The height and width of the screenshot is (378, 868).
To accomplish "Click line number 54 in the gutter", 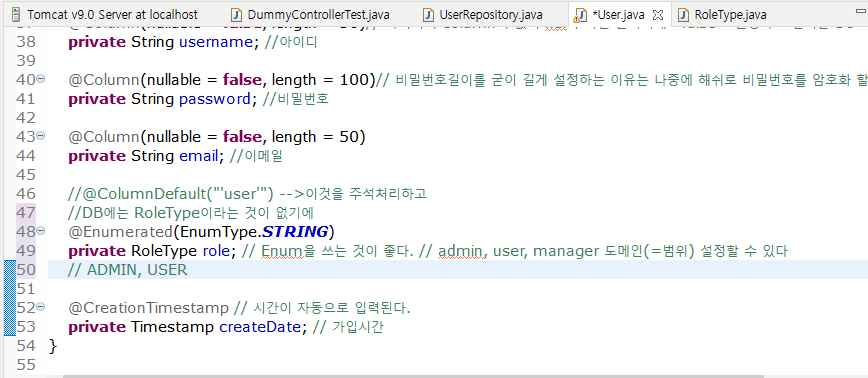I will tap(26, 345).
